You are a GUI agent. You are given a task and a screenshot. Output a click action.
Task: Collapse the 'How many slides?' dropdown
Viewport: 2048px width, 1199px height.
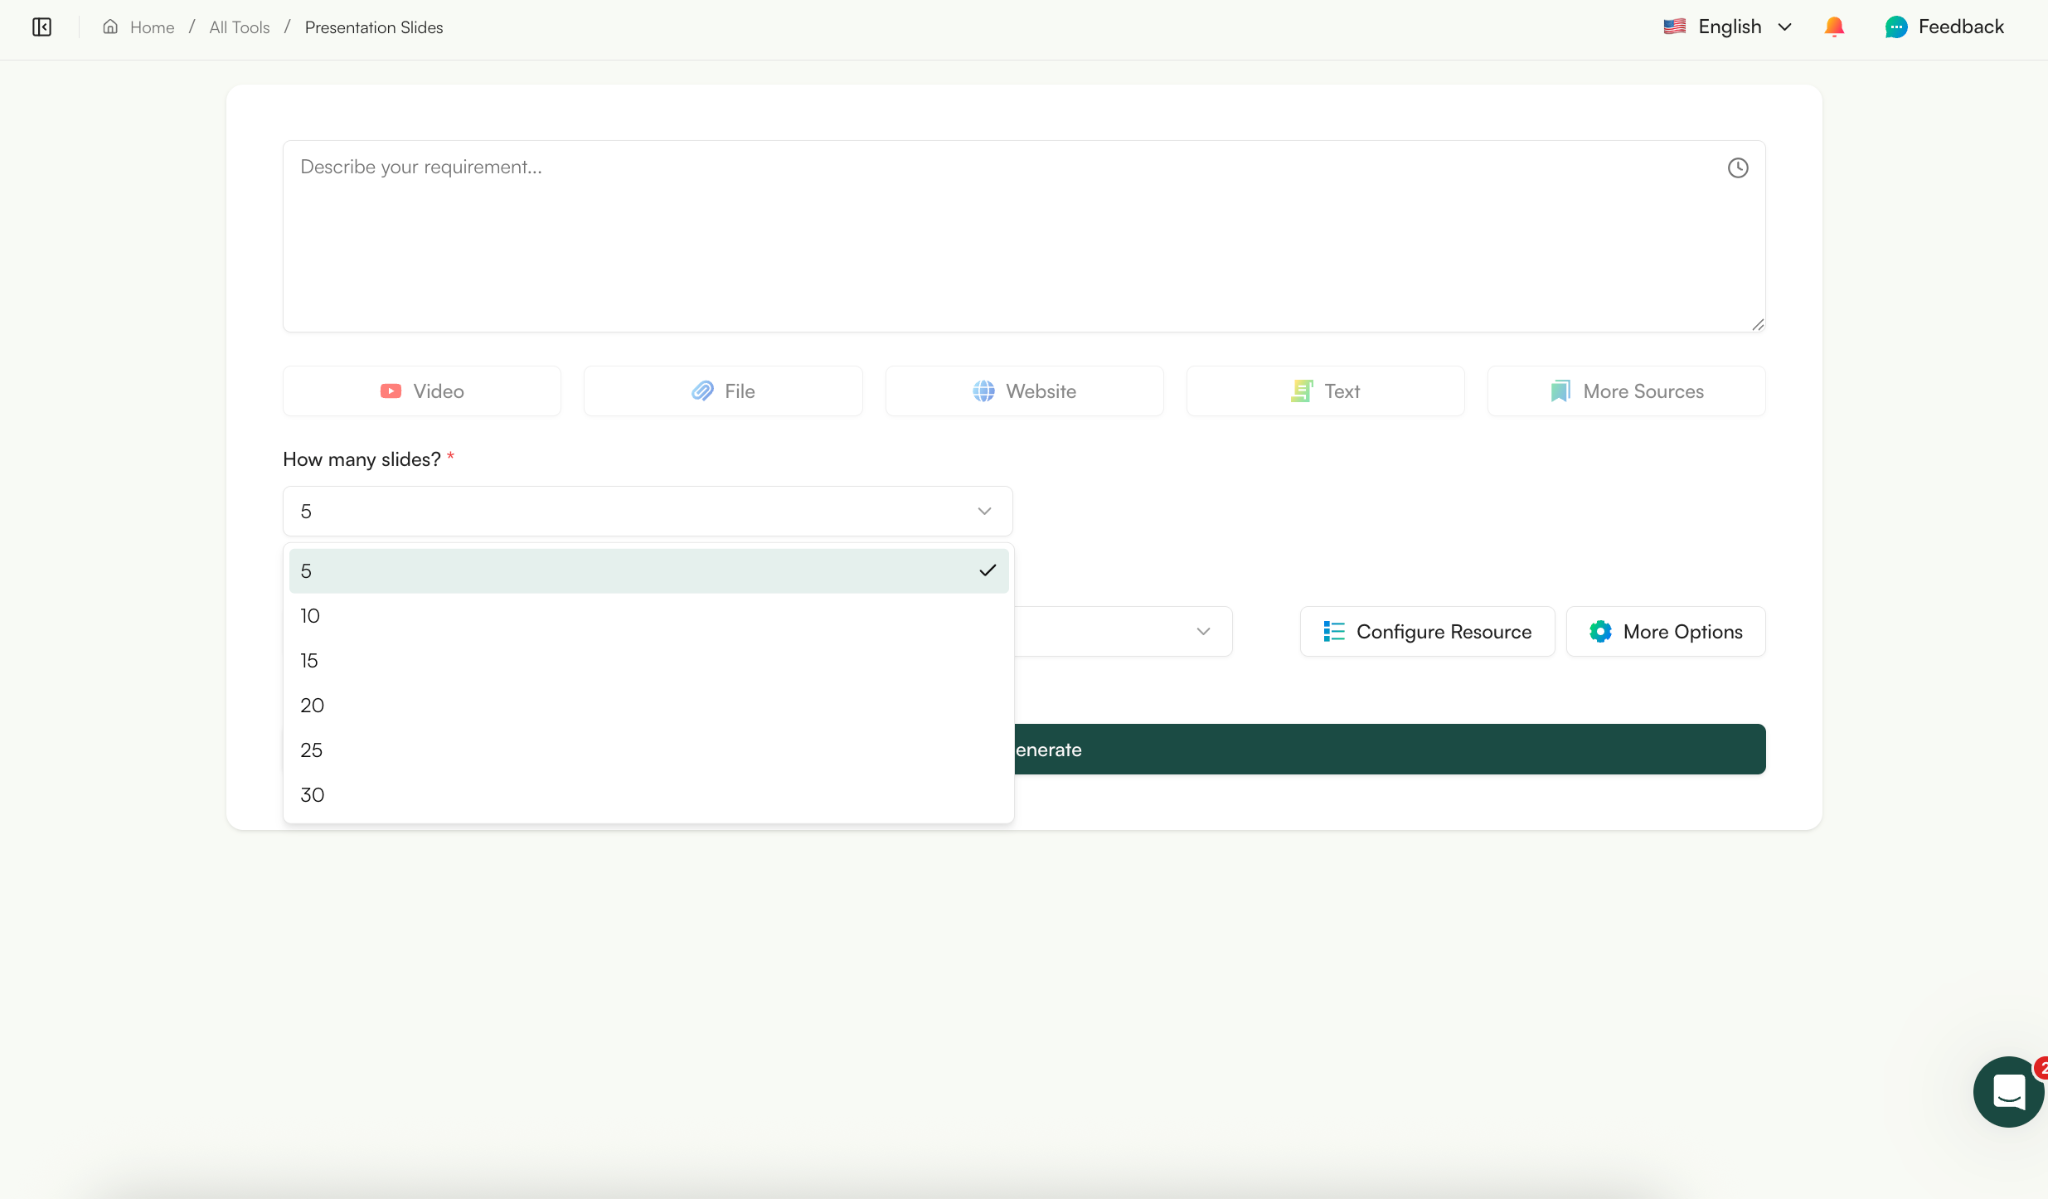click(x=983, y=510)
